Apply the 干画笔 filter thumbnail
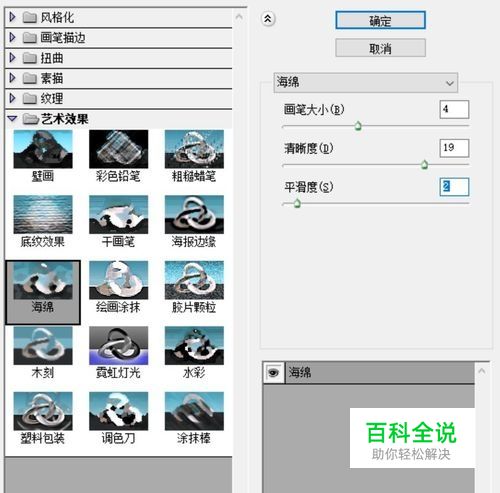 point(118,215)
